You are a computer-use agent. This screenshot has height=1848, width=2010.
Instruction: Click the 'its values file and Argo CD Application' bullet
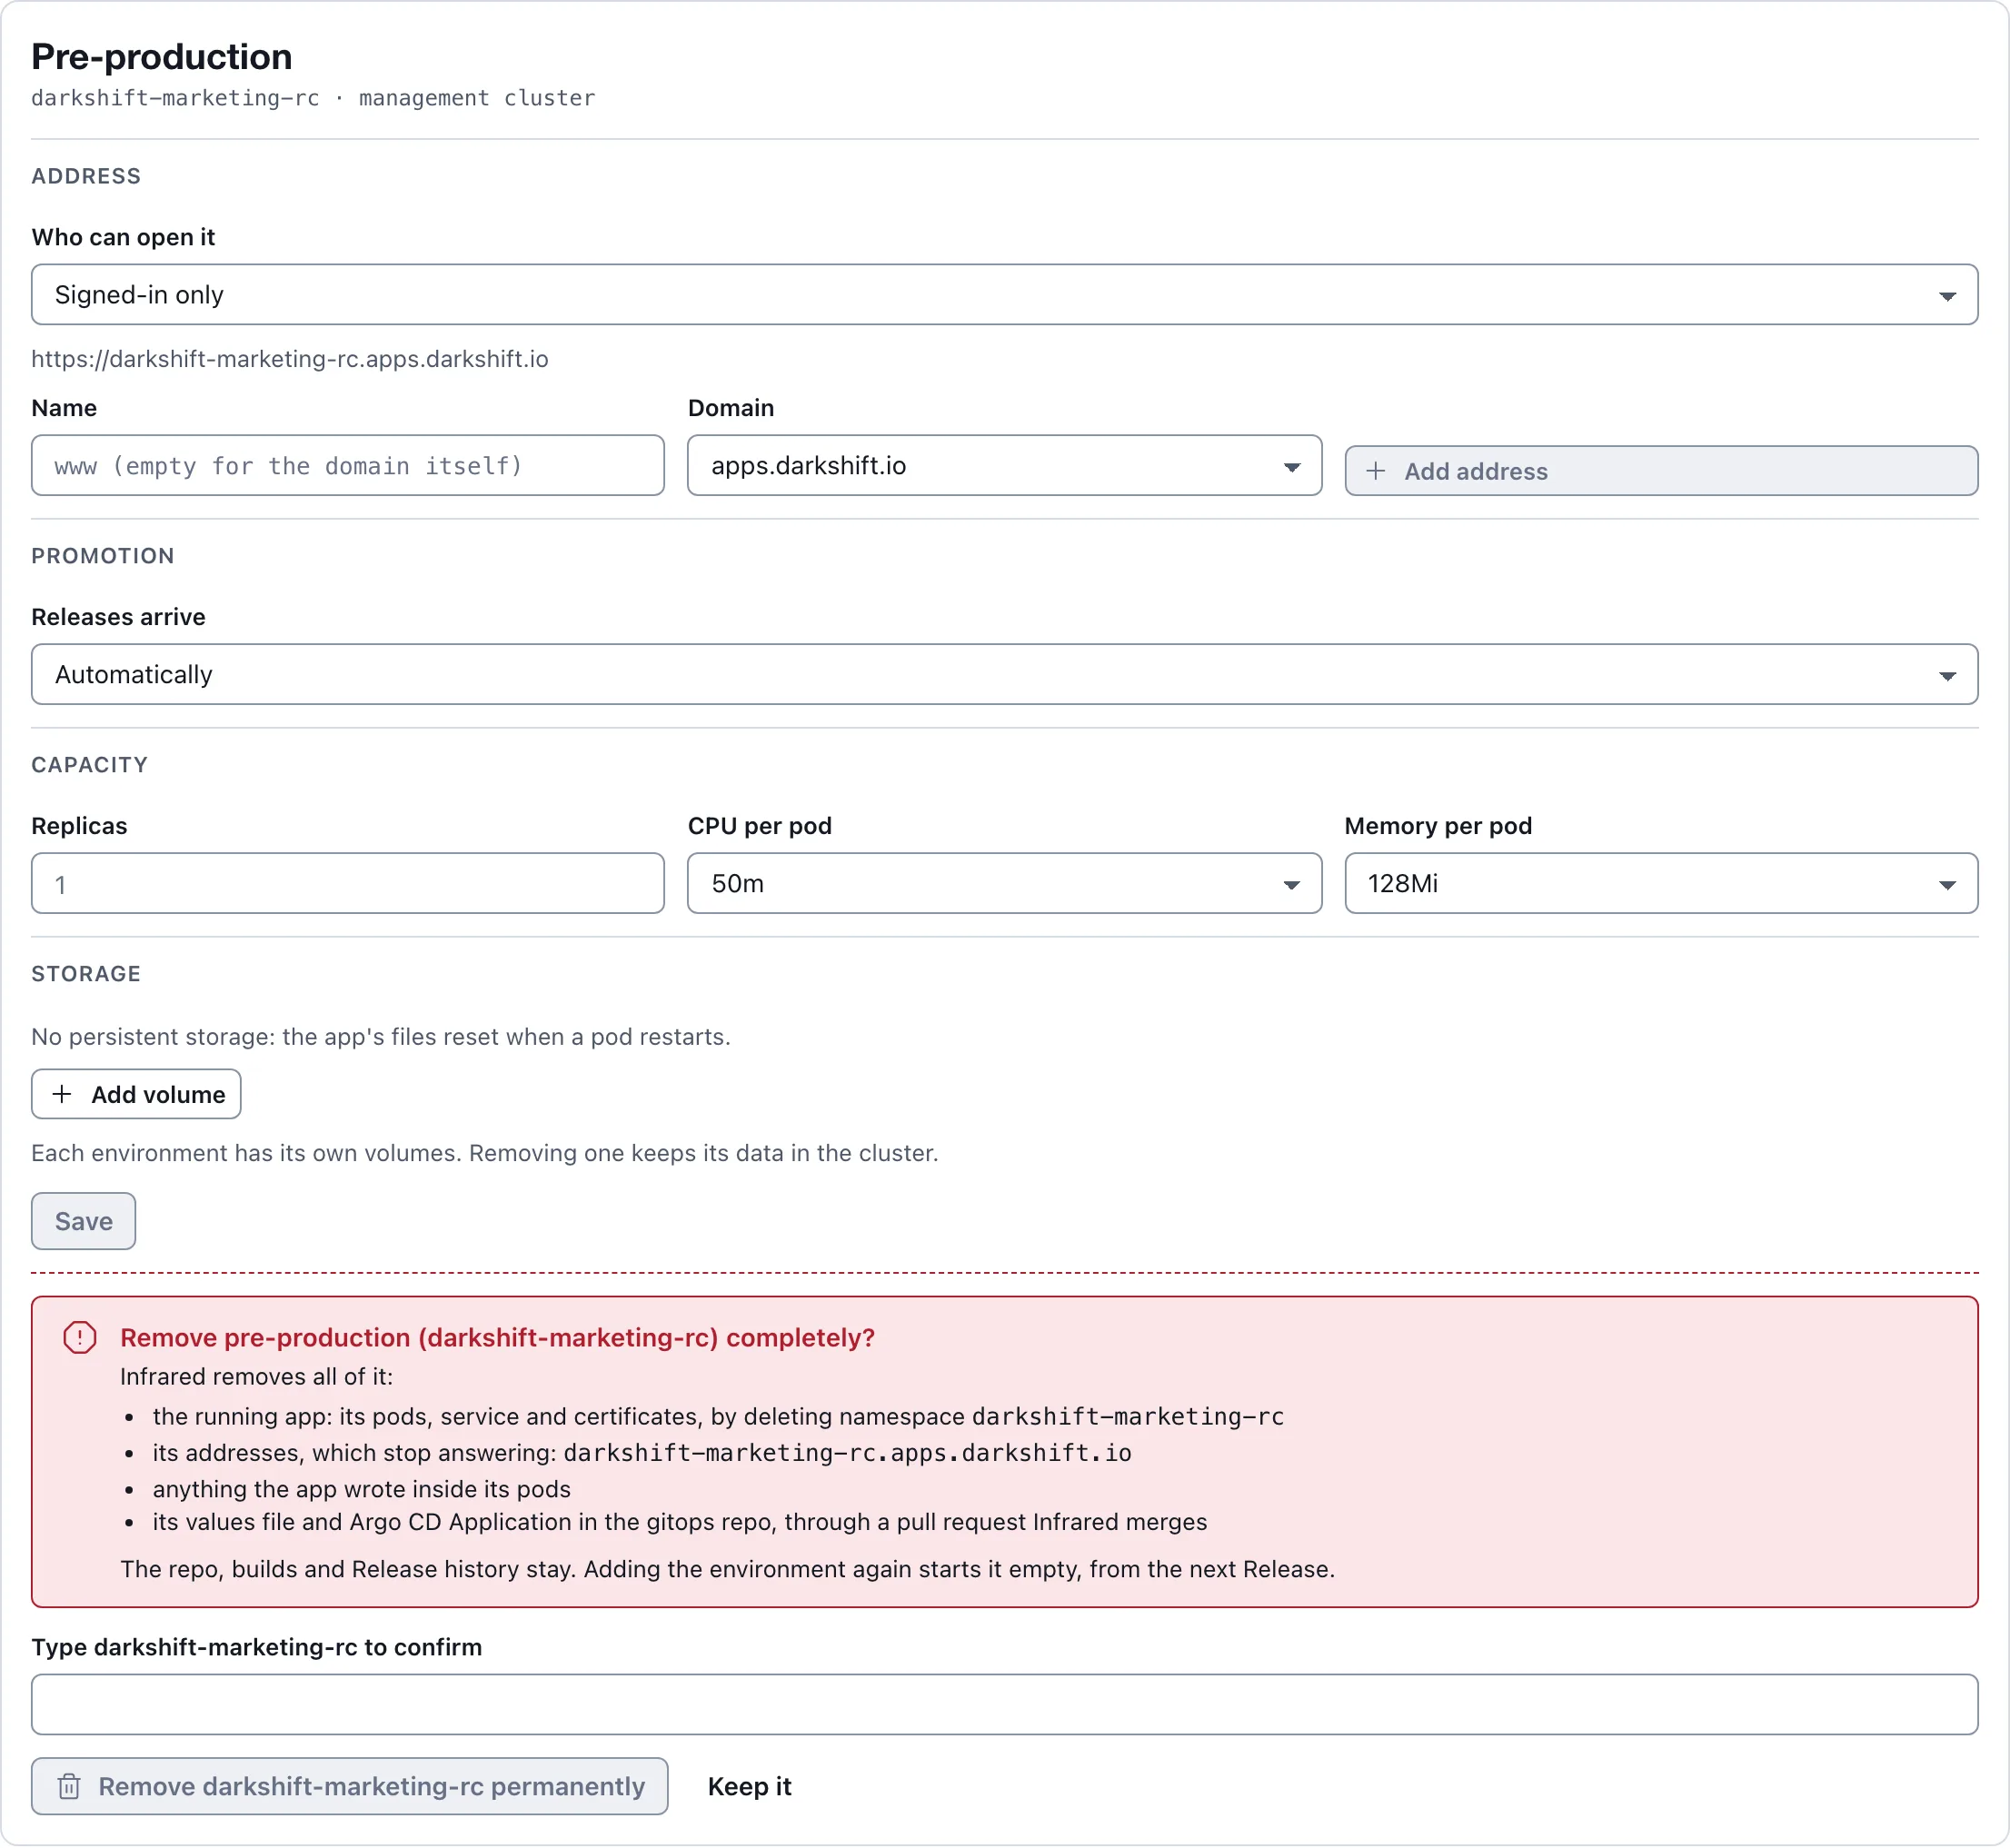click(x=680, y=1522)
